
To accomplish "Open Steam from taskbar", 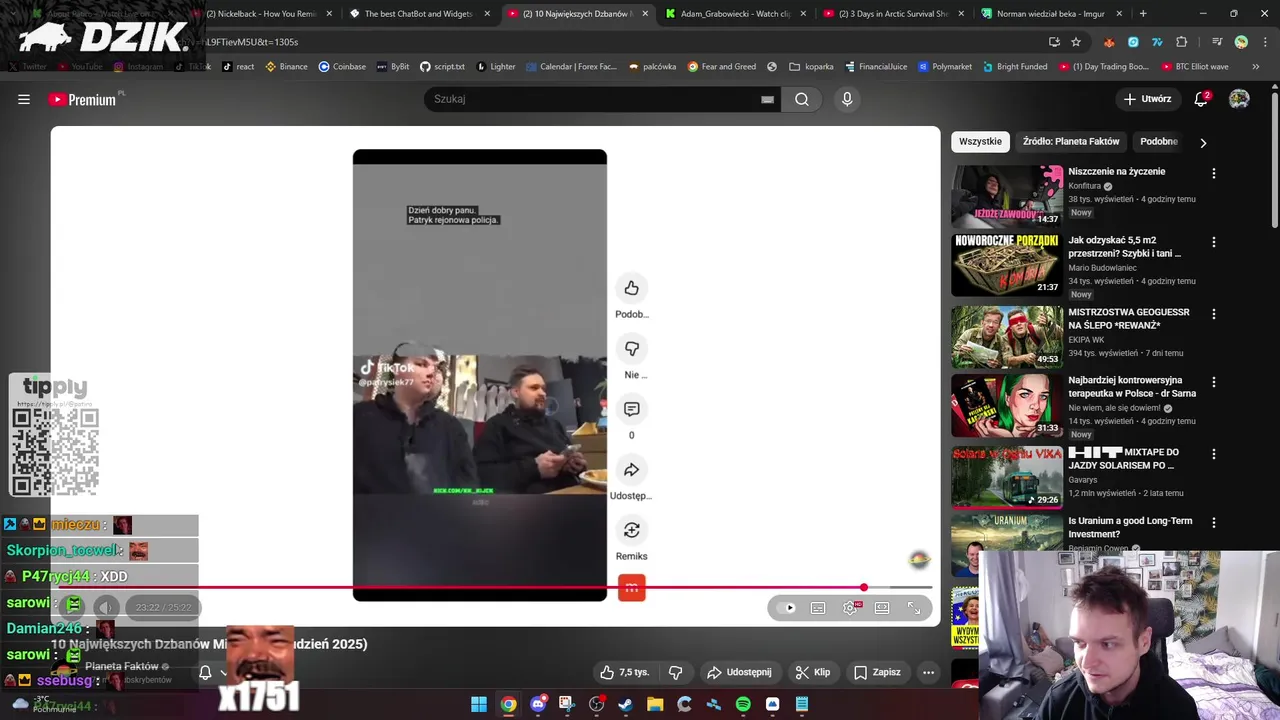I will coord(626,704).
